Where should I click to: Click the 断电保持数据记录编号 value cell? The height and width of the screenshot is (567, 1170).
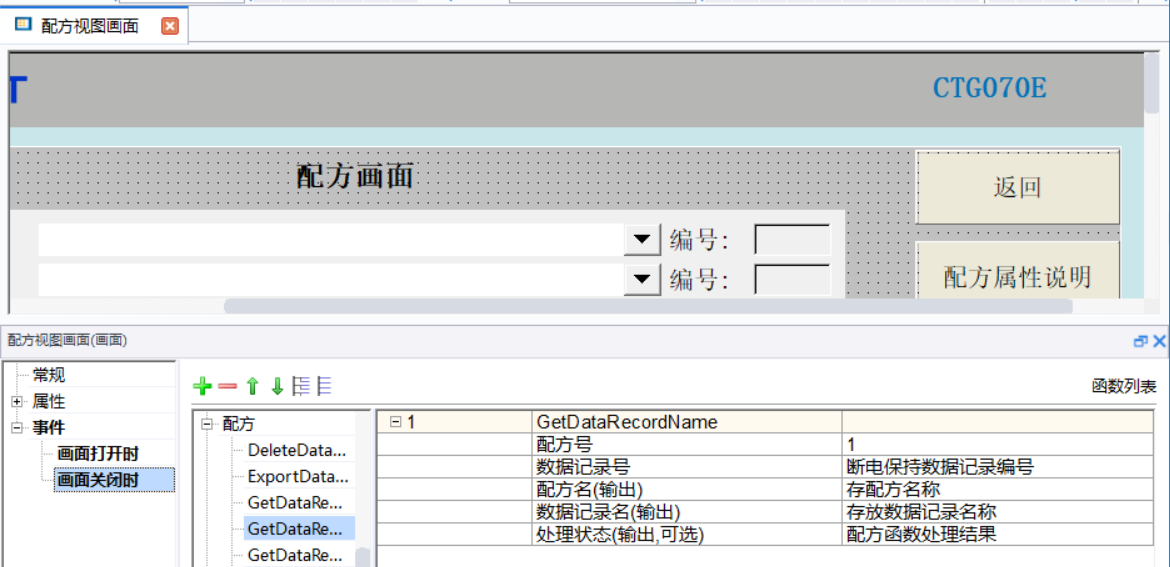(1000, 467)
